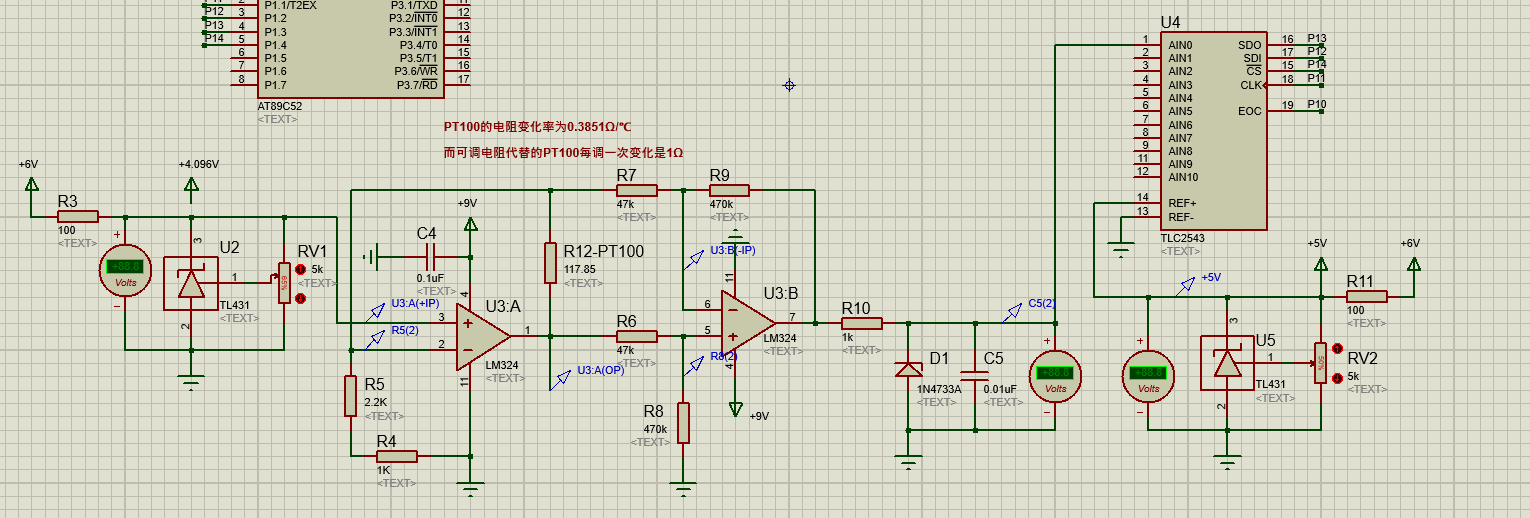Screen dimensions: 1530x518
Task: Click the 'AT89C52' part label
Action: tap(279, 106)
